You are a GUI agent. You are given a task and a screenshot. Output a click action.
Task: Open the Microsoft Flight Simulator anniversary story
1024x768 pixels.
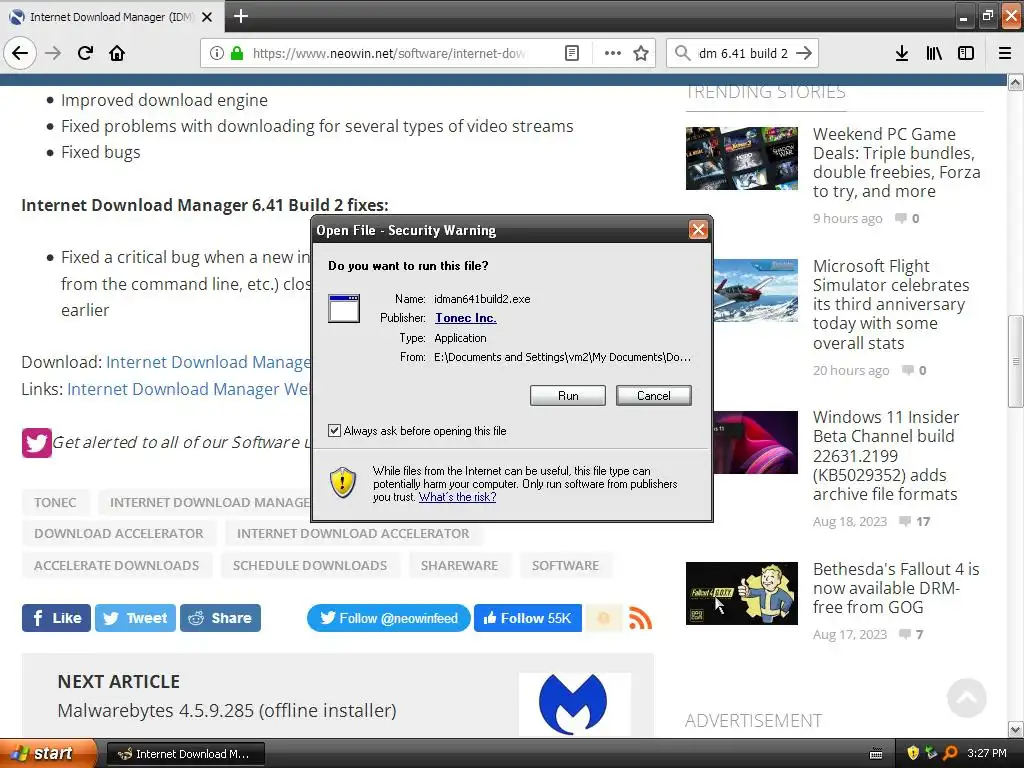point(891,304)
